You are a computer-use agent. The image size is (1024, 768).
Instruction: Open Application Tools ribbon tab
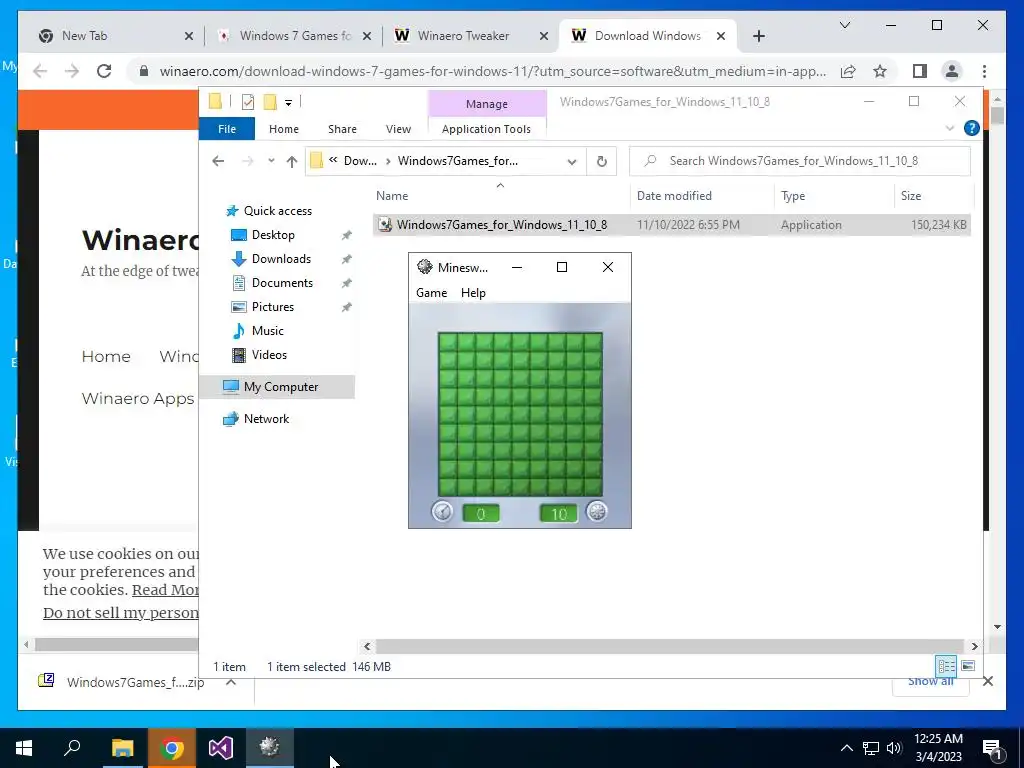click(486, 129)
